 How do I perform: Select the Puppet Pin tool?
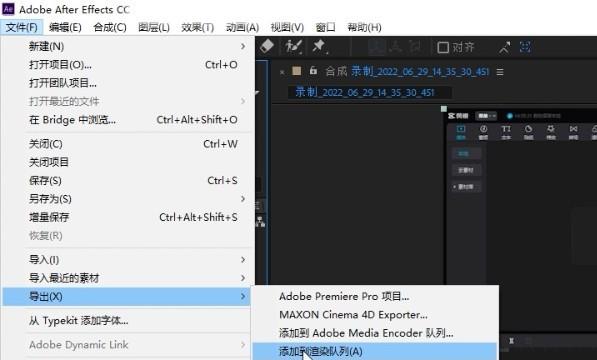tap(319, 46)
